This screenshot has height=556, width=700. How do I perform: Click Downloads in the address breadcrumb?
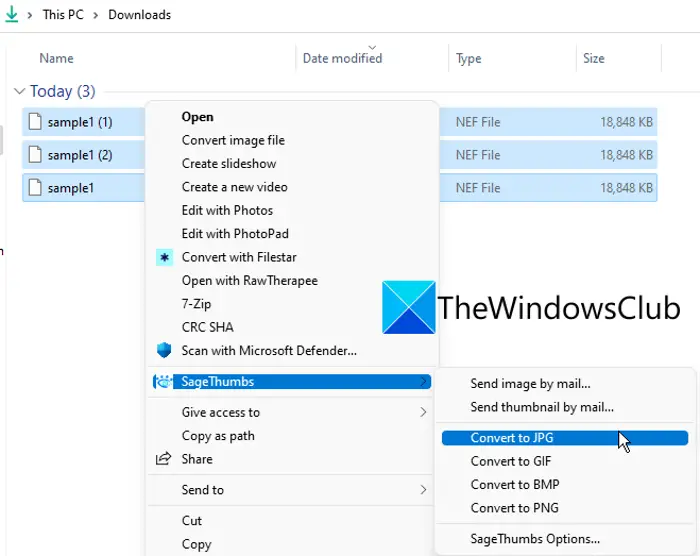coord(139,15)
